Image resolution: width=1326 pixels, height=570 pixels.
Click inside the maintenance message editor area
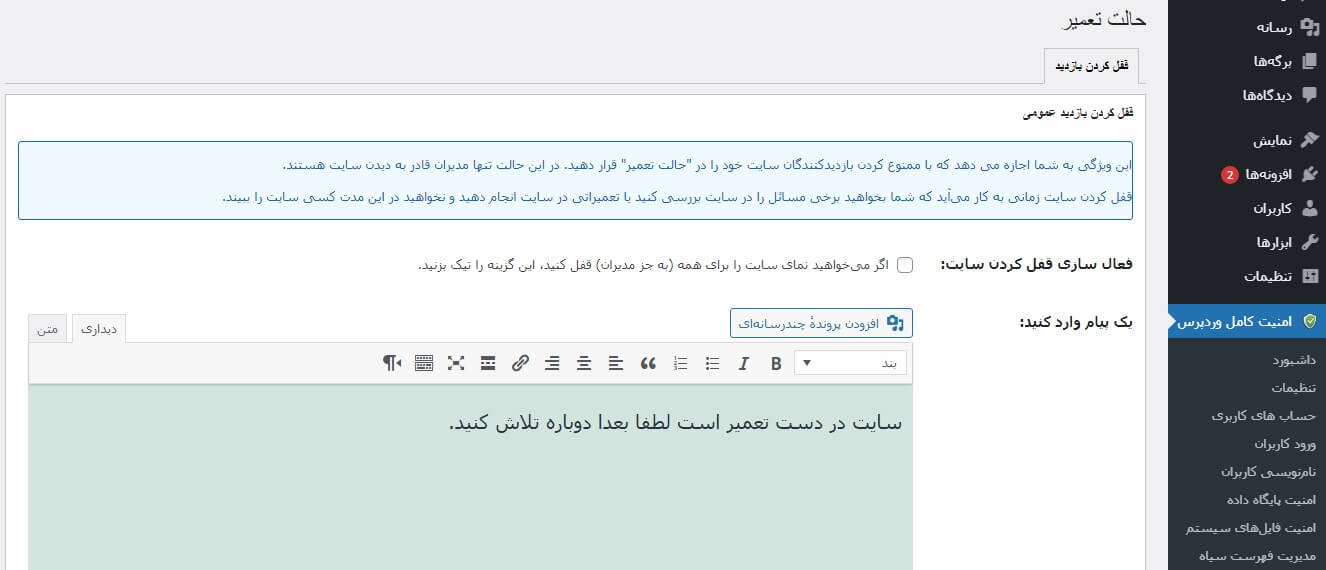click(x=471, y=477)
